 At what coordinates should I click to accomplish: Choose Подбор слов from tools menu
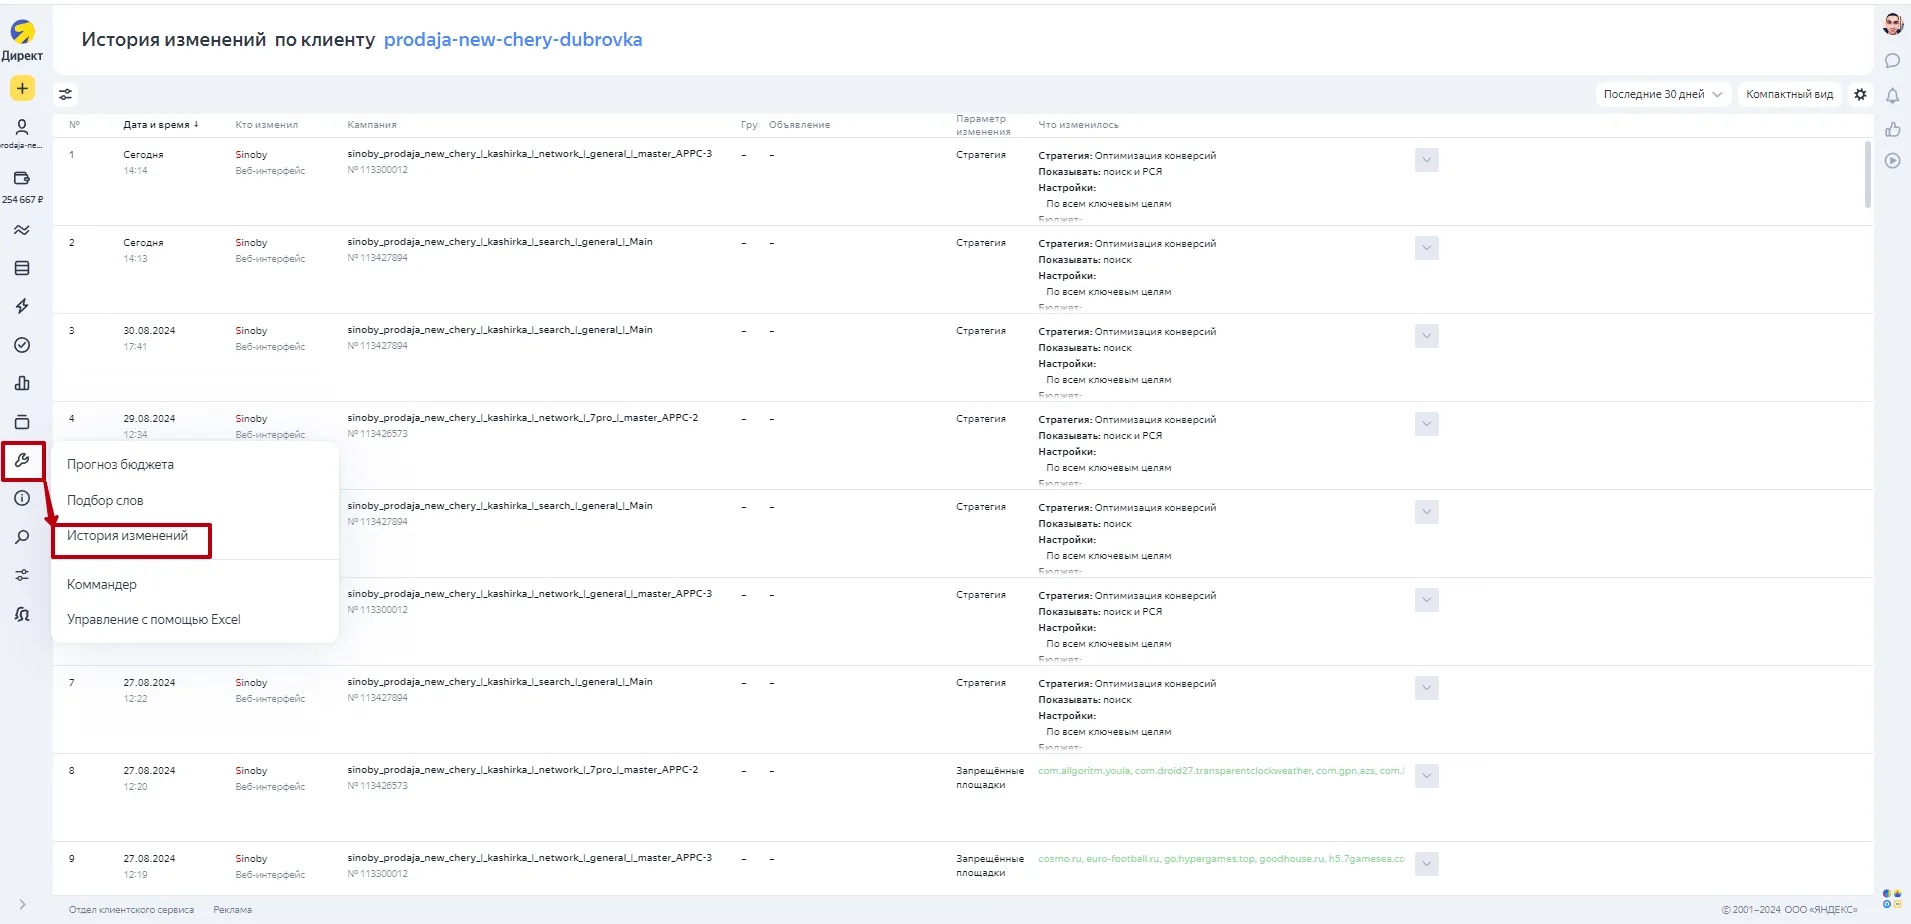coord(105,501)
